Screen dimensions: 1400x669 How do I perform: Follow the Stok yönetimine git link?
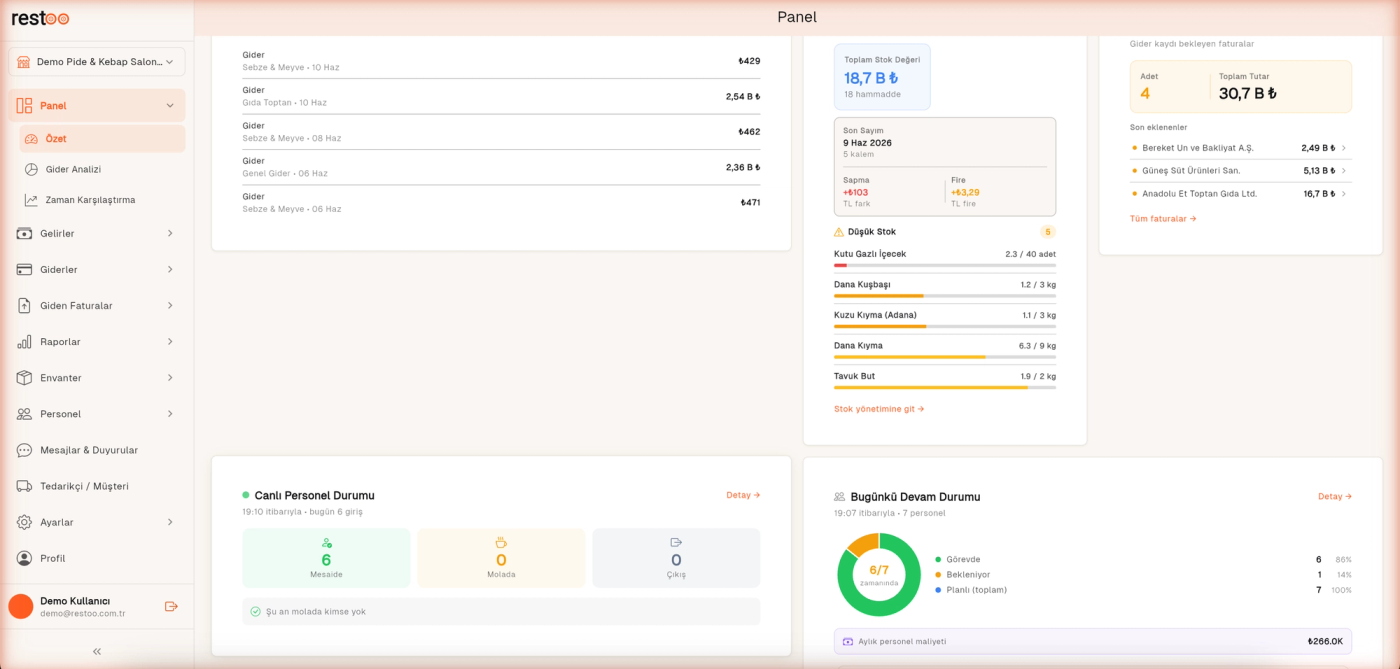click(879, 409)
